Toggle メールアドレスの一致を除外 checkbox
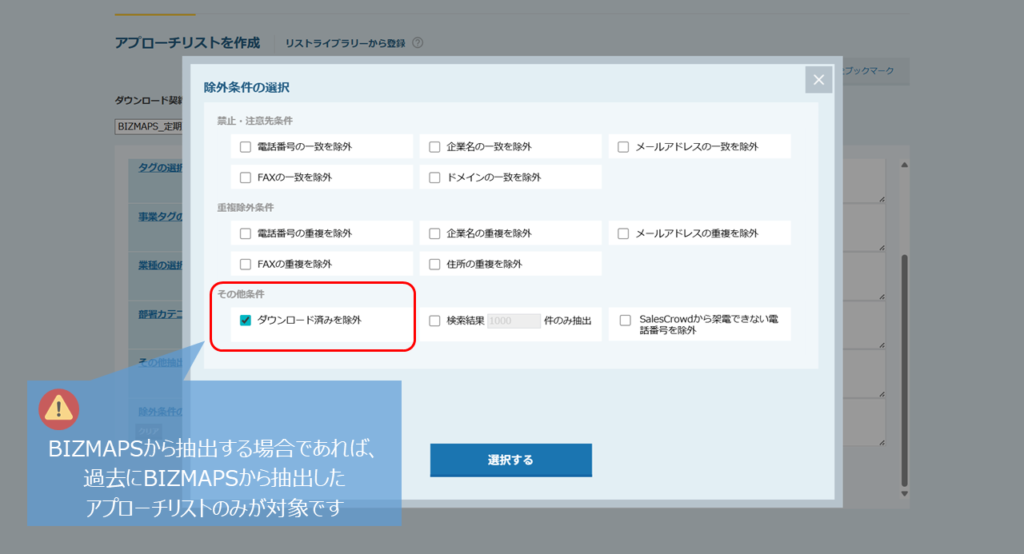 pyautogui.click(x=623, y=147)
